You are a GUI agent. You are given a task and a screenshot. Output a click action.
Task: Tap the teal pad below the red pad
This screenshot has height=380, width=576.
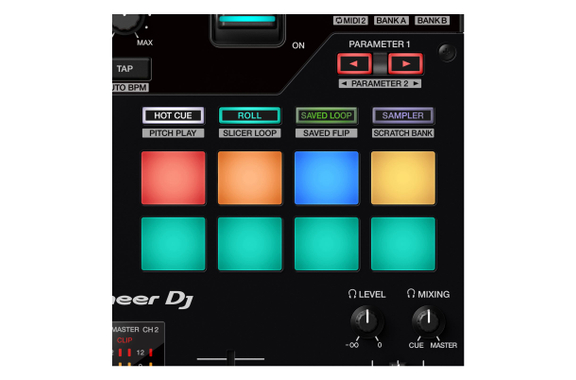tap(173, 244)
